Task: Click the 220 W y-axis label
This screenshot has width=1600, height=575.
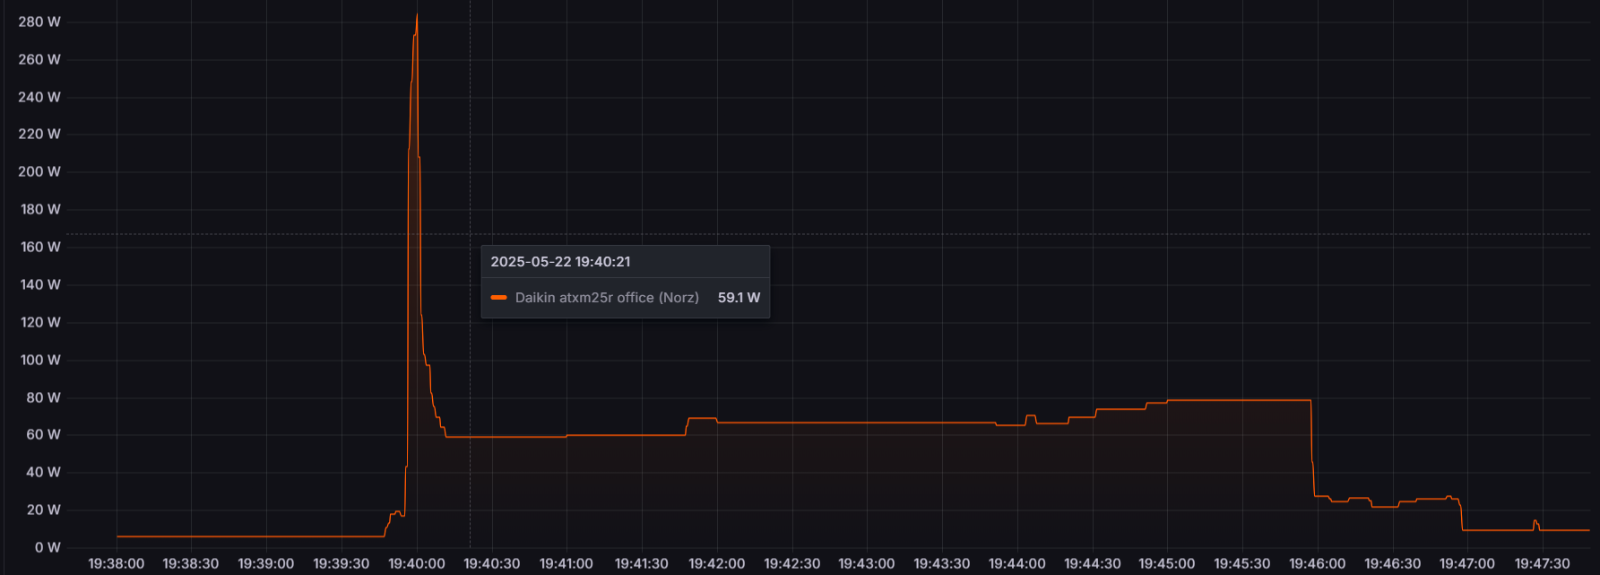Action: 39,134
